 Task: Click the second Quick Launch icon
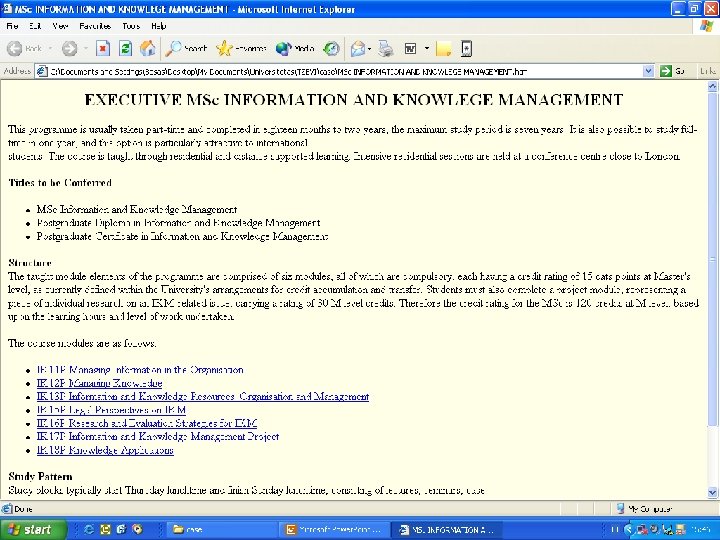[105, 529]
